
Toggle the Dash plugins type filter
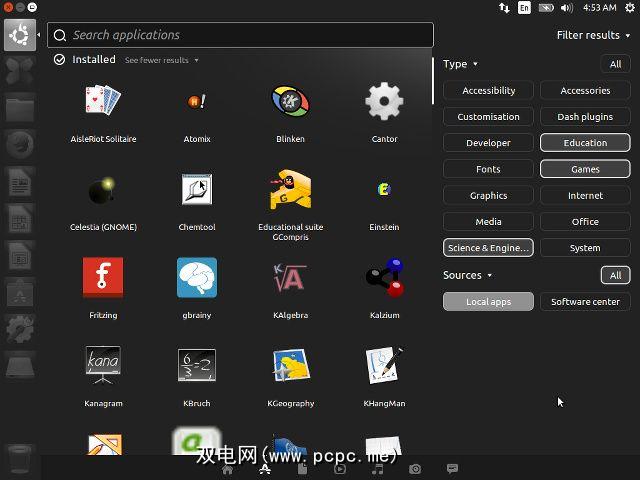585,117
